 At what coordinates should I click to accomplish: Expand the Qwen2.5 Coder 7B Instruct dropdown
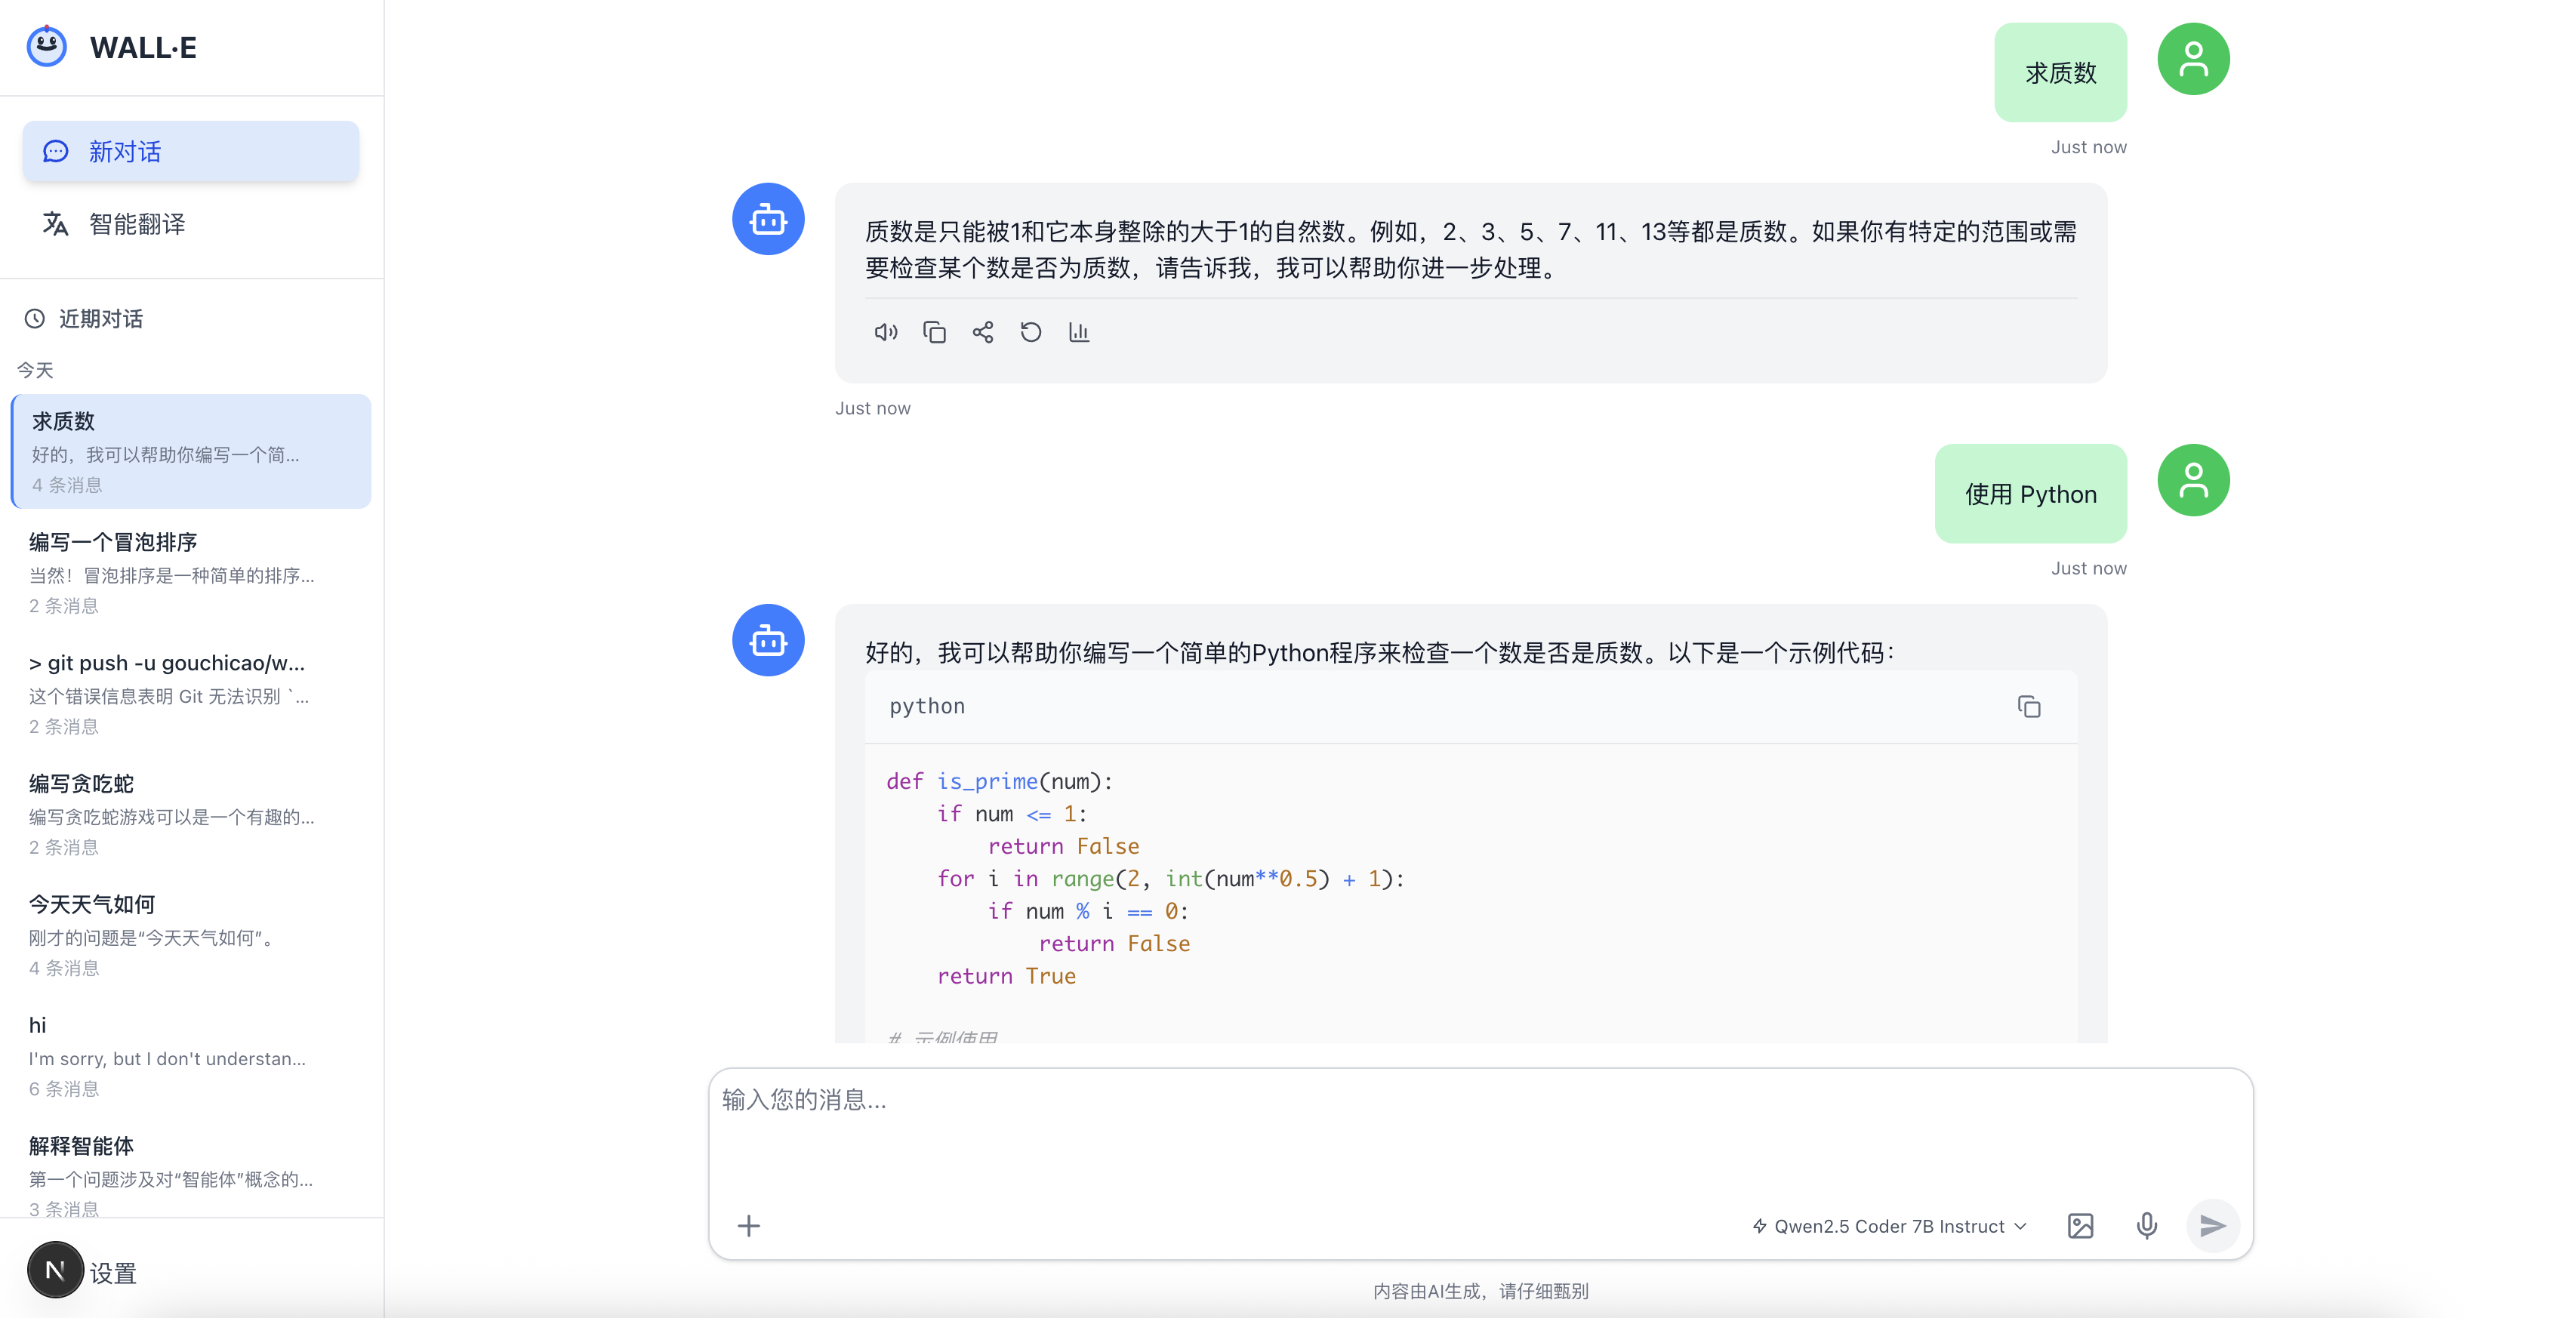tap(1889, 1226)
